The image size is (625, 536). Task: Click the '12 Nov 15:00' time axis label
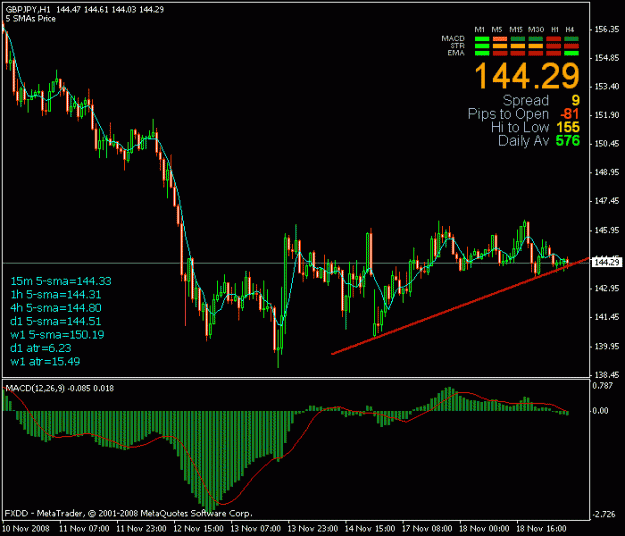pos(199,529)
